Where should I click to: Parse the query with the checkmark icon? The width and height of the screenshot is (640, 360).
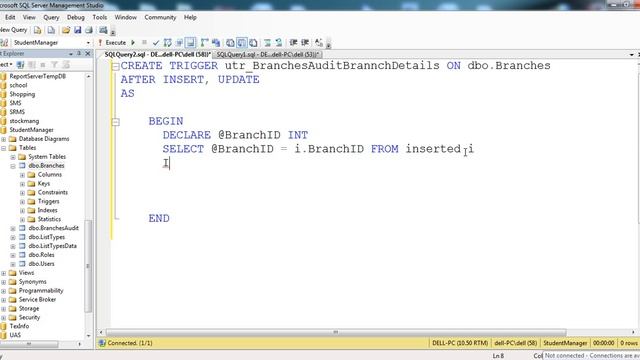156,42
